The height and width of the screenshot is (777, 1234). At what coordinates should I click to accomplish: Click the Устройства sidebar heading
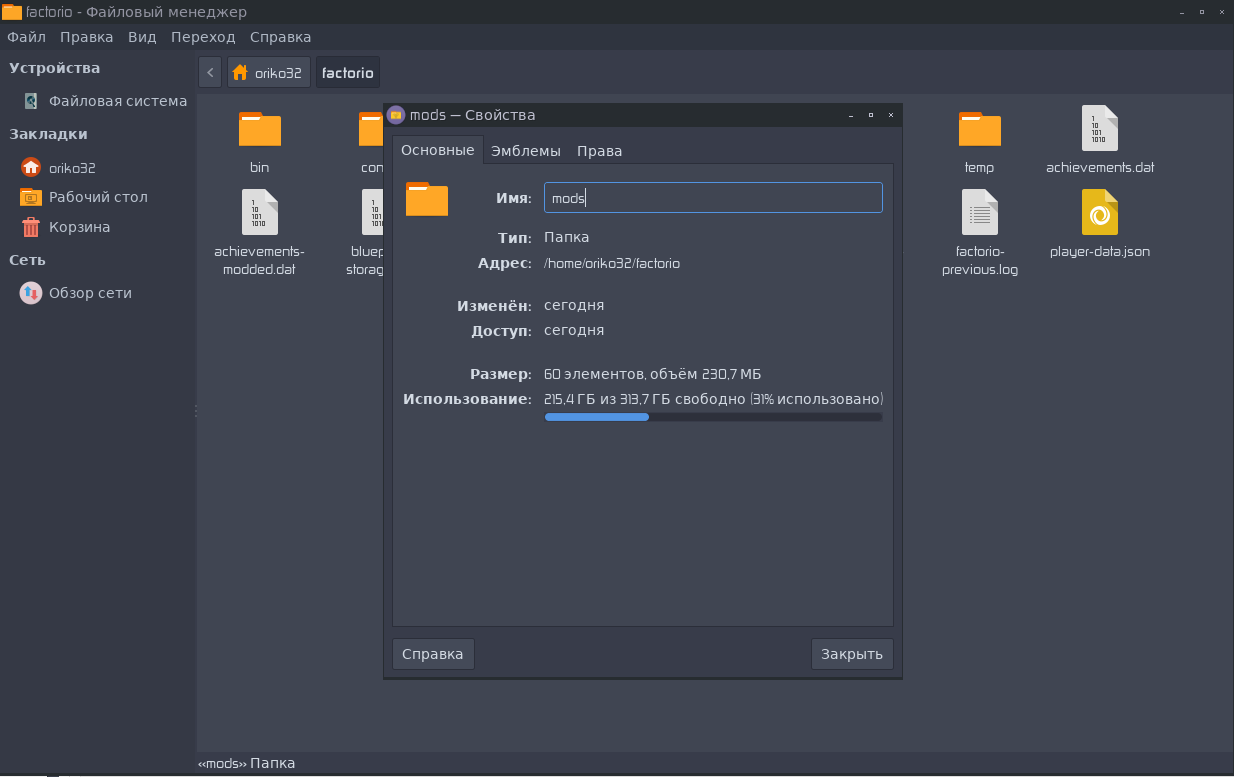coord(55,68)
